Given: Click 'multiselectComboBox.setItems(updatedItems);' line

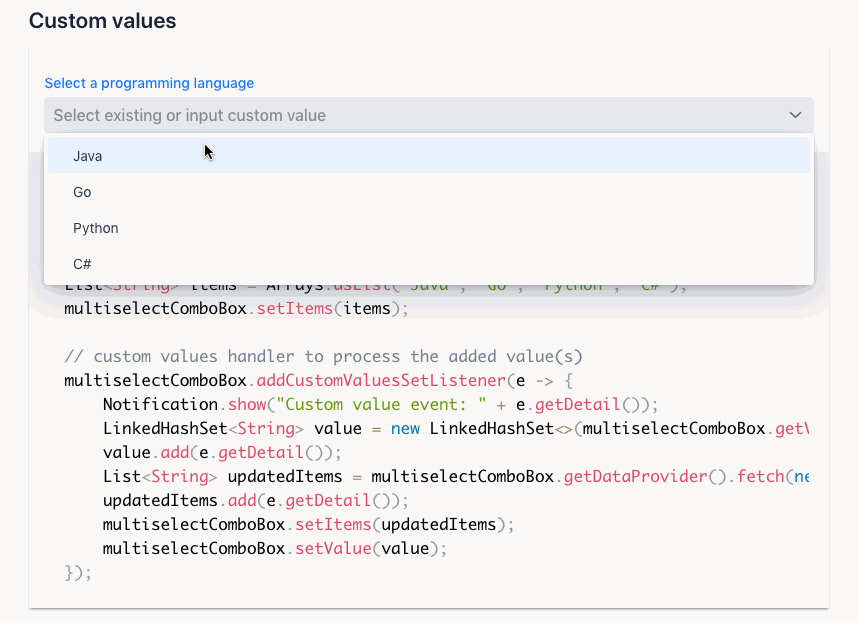Looking at the screenshot, I should (x=308, y=524).
